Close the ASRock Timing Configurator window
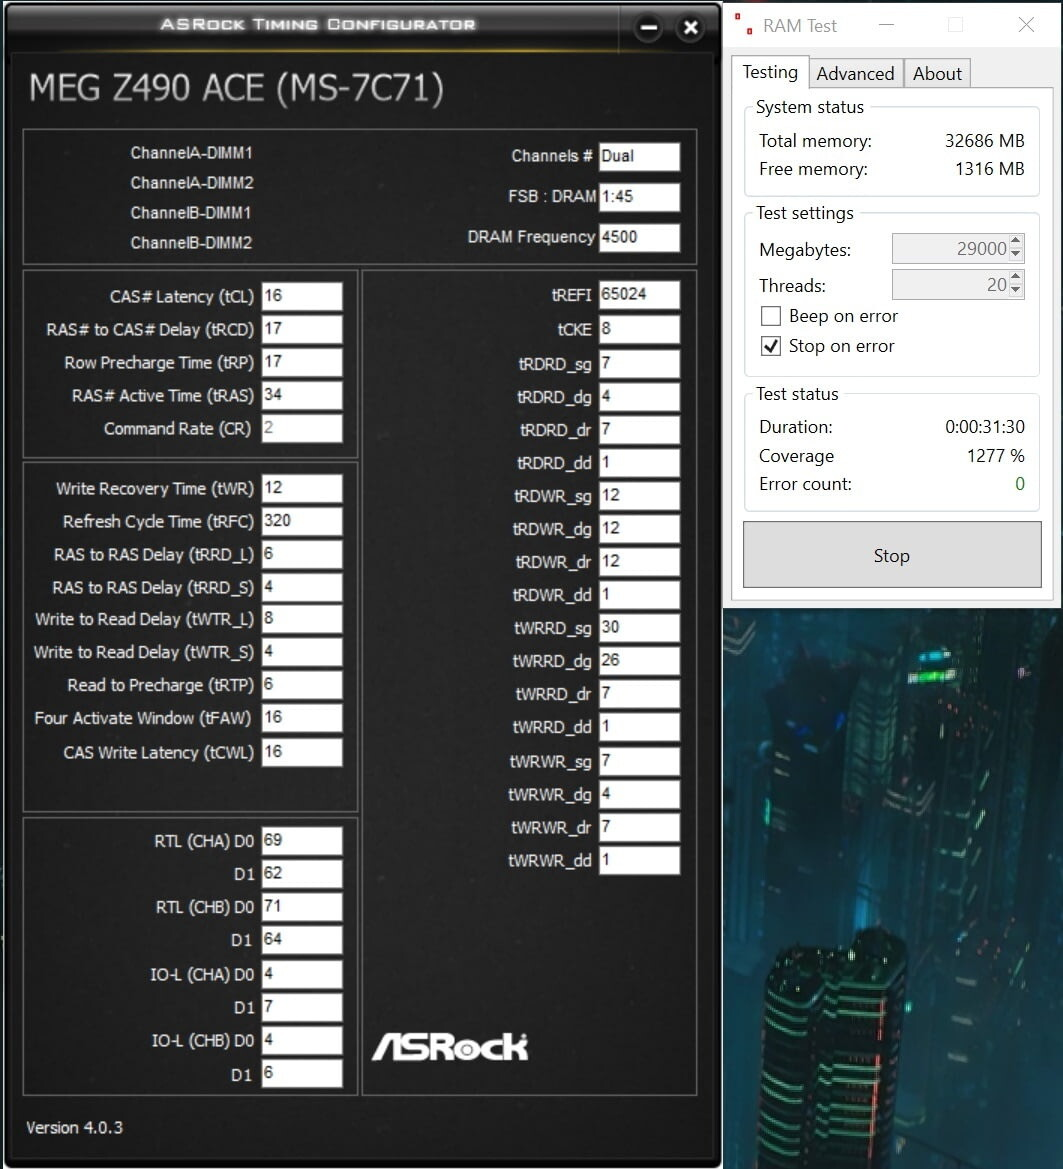1063x1169 pixels. (x=690, y=28)
